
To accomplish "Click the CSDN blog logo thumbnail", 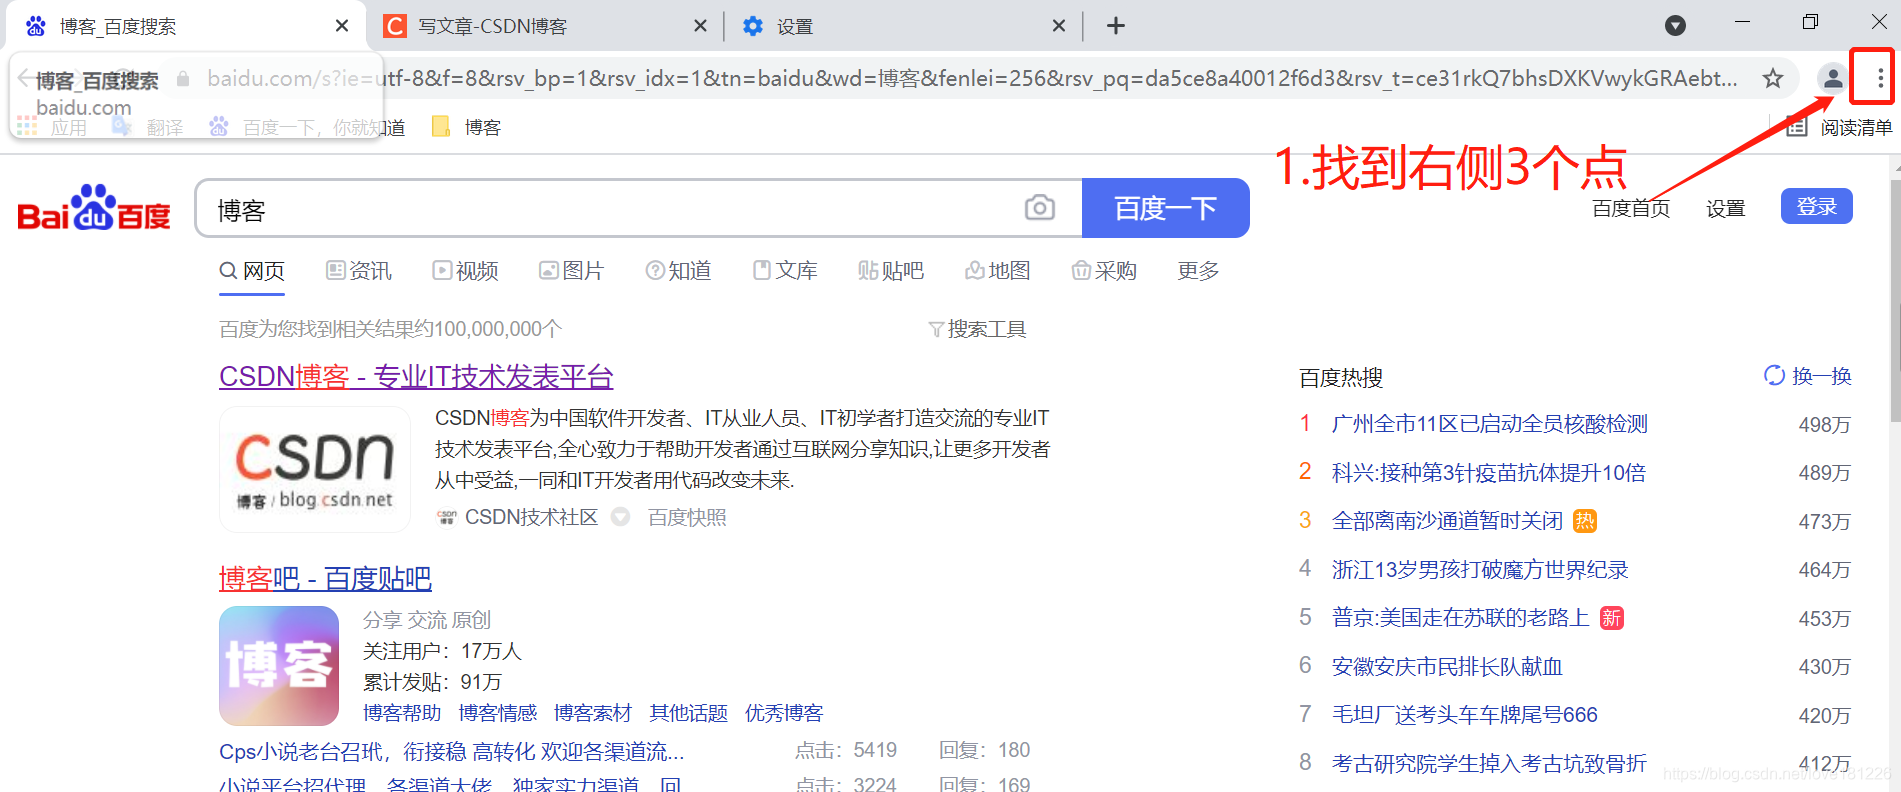I will click(315, 469).
